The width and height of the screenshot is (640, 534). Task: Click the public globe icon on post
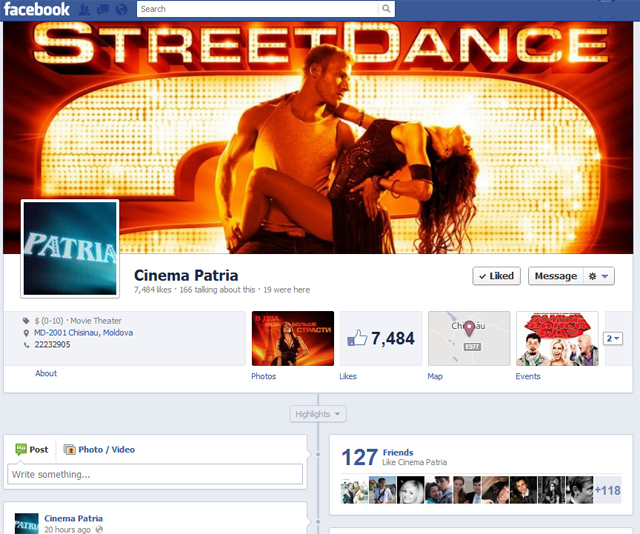click(x=99, y=530)
